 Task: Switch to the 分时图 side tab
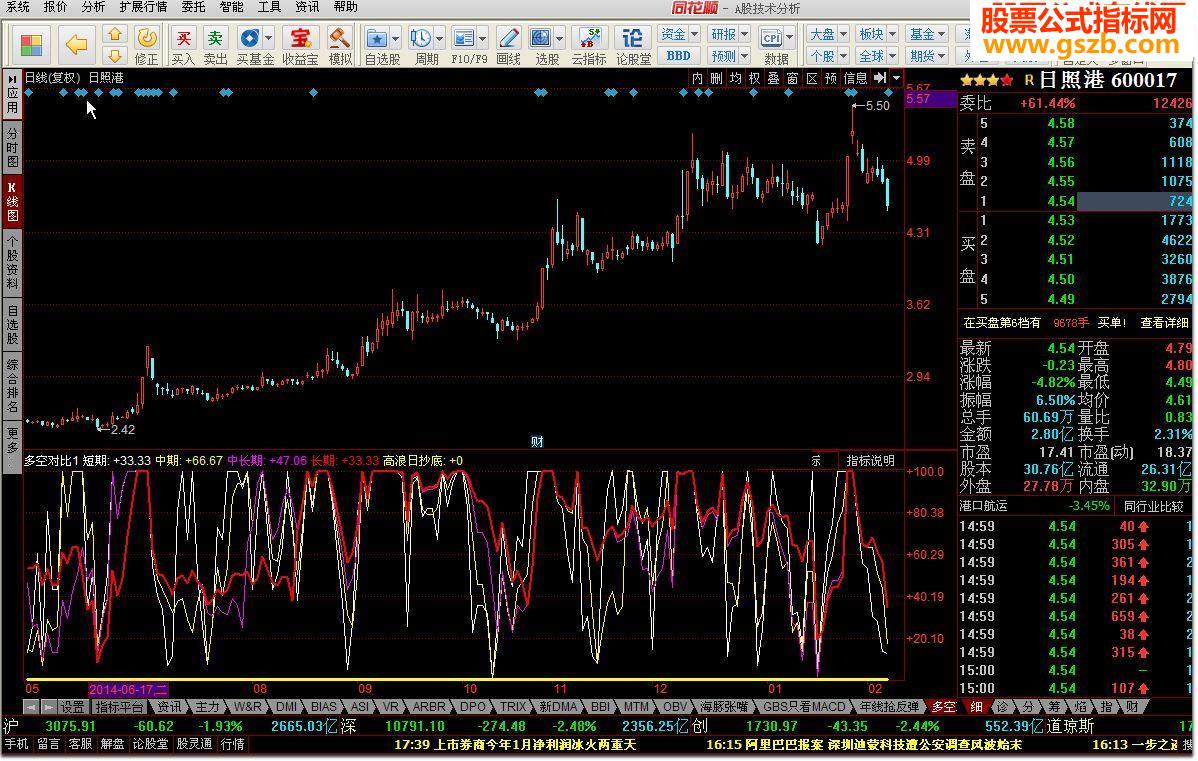click(12, 147)
